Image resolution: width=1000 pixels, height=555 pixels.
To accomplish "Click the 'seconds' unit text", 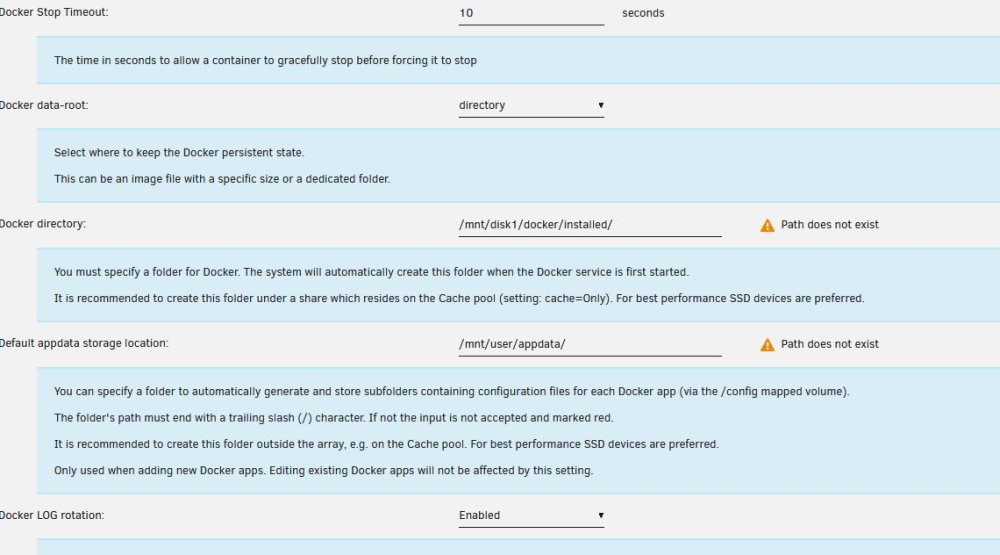I will pos(643,13).
